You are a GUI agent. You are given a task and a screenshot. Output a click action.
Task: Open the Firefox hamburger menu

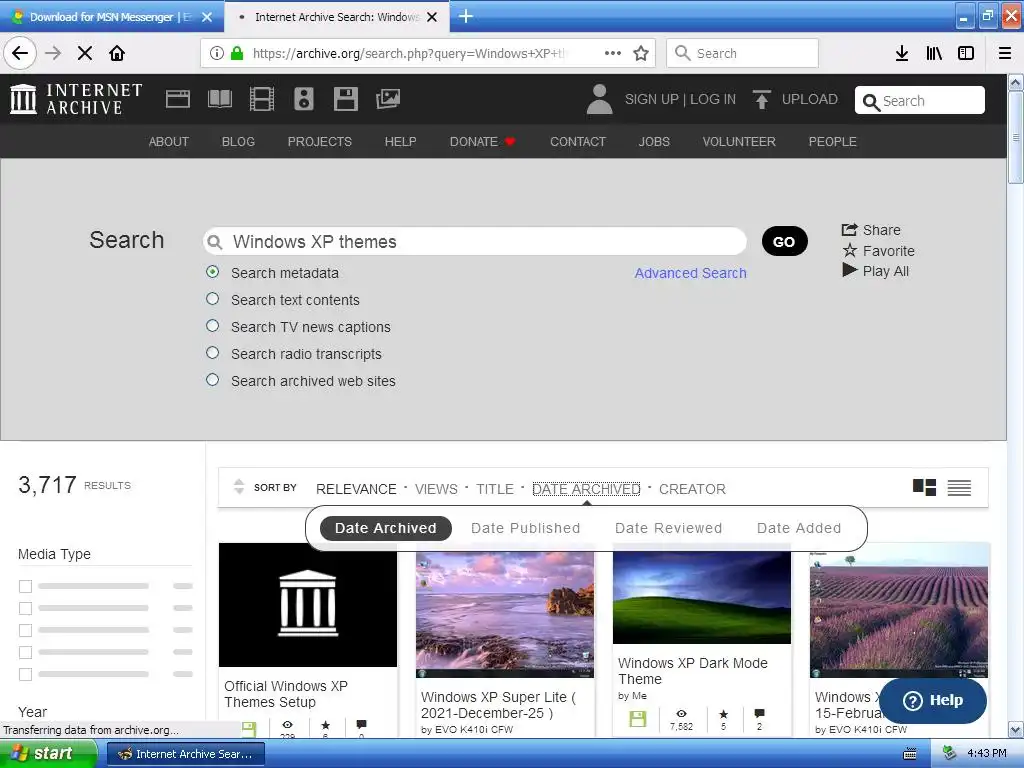pyautogui.click(x=1005, y=53)
